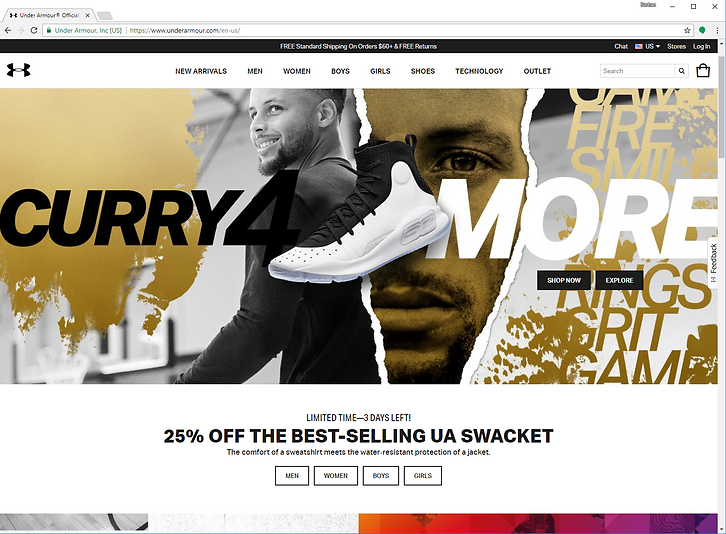726x534 pixels.
Task: Open the Feedback side tab
Action: pos(713,263)
